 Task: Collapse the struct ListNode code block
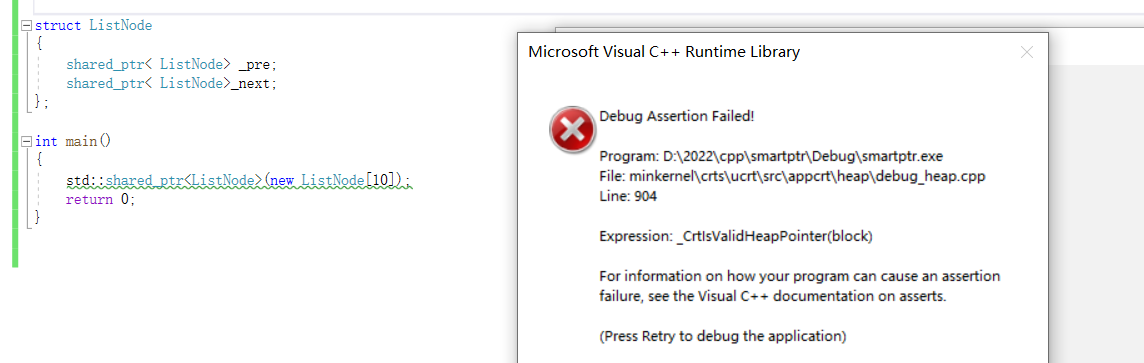[x=27, y=26]
